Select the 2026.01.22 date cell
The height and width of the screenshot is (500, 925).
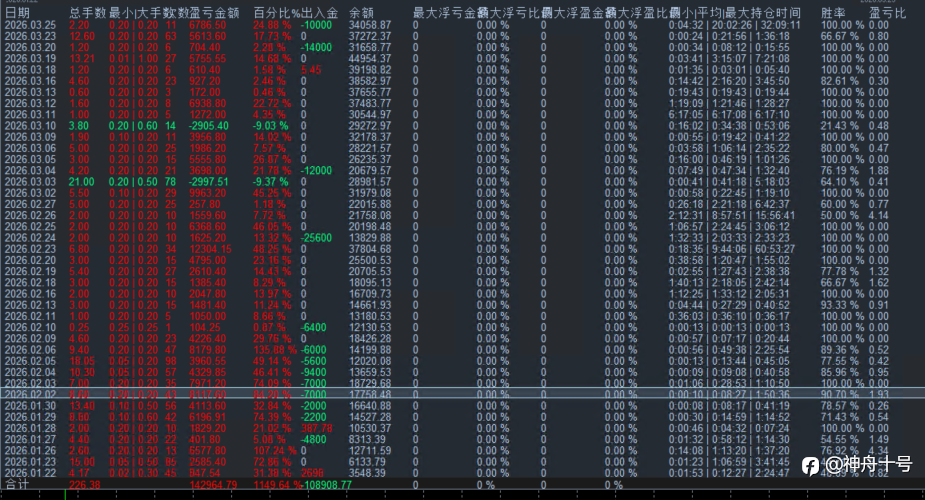[x=30, y=473]
